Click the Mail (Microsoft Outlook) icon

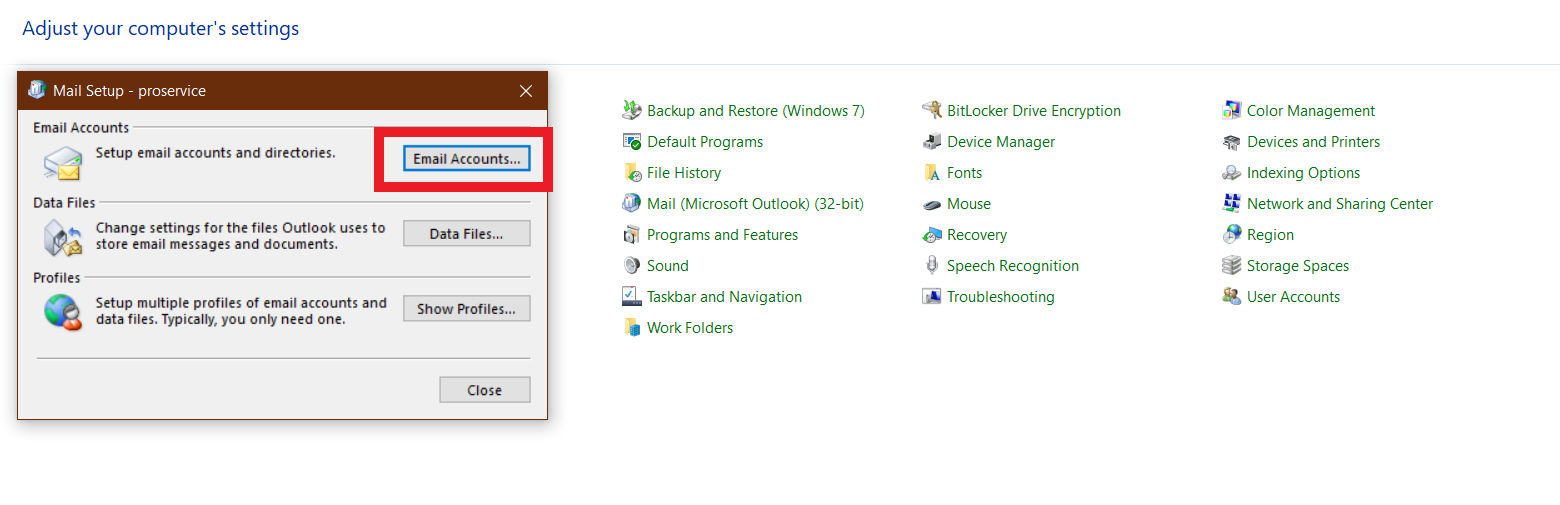pyautogui.click(x=631, y=203)
